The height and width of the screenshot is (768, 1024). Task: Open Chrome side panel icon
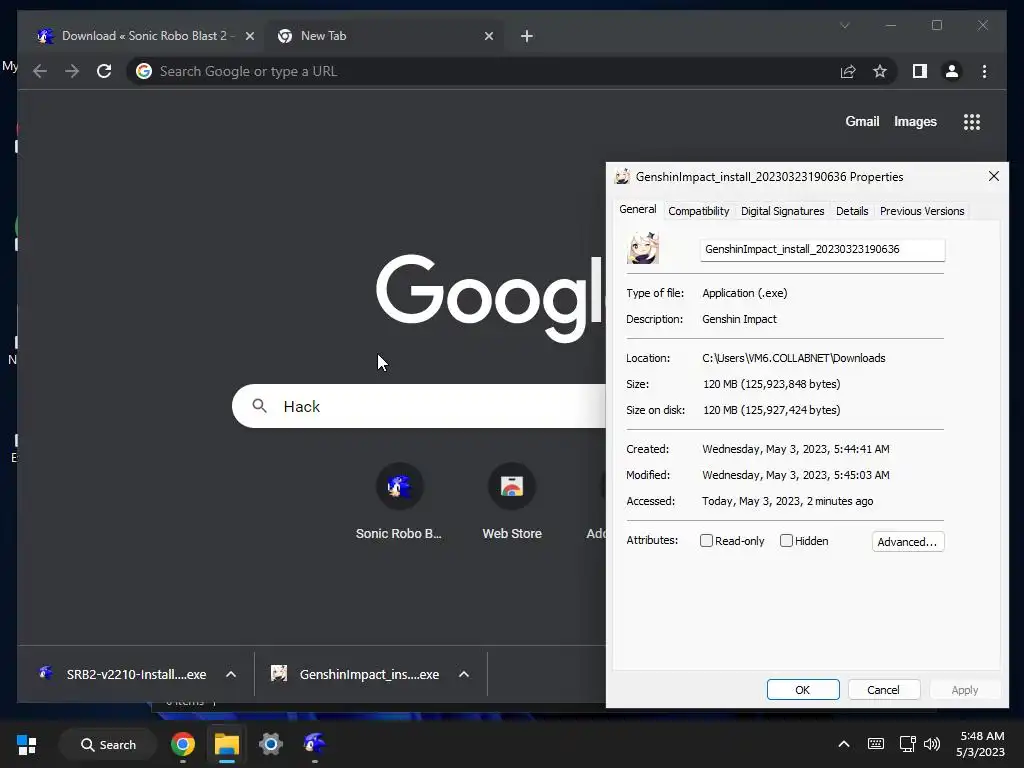pos(920,71)
